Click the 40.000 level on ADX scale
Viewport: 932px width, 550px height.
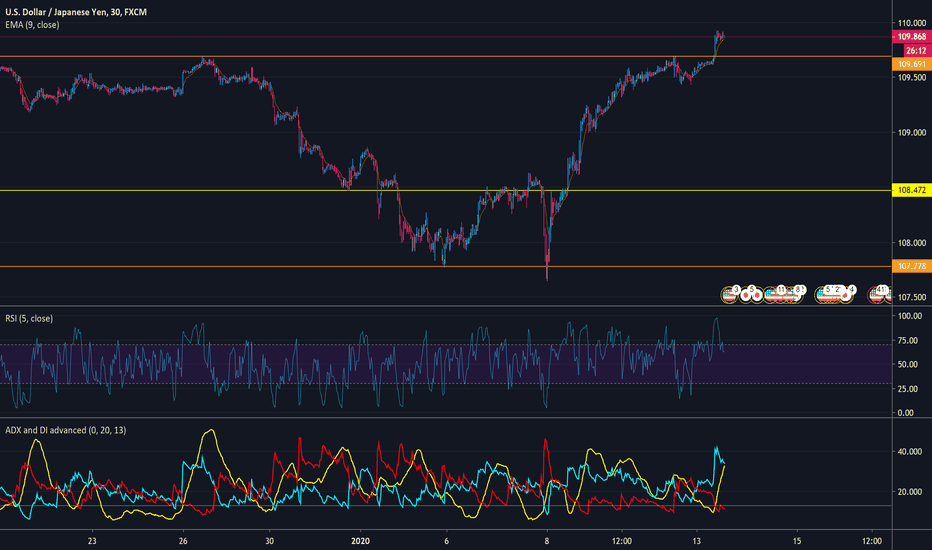[910, 452]
